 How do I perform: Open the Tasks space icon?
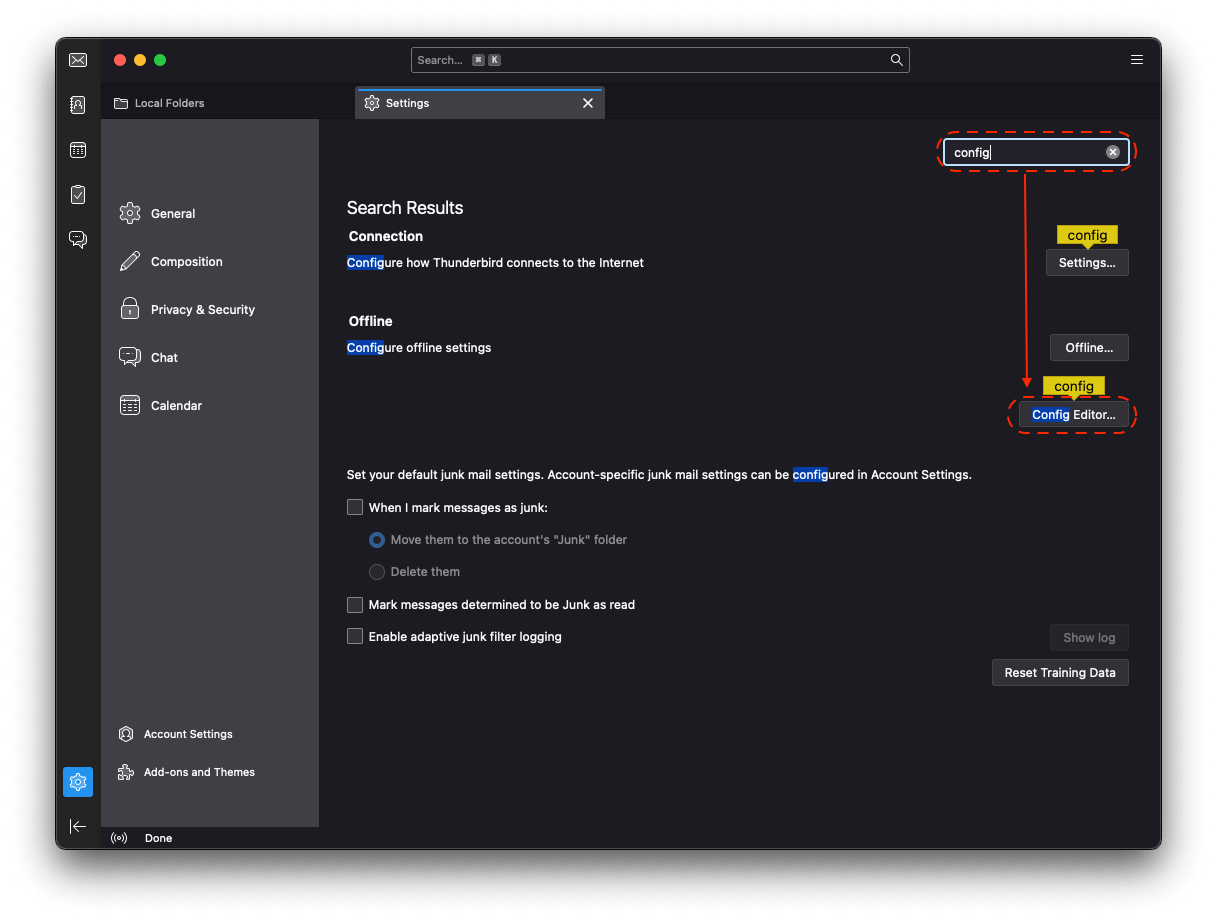78,195
